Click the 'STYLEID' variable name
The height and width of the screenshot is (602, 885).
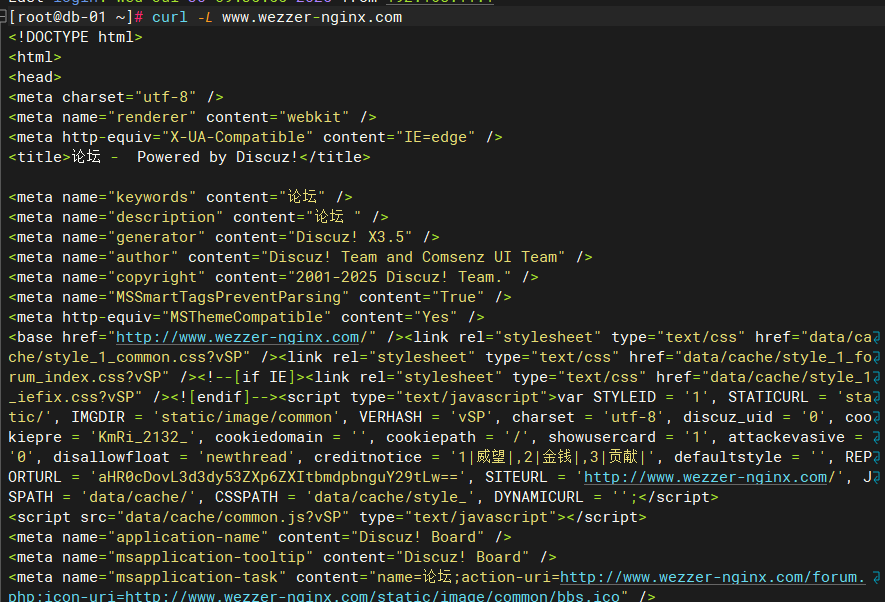[624, 397]
